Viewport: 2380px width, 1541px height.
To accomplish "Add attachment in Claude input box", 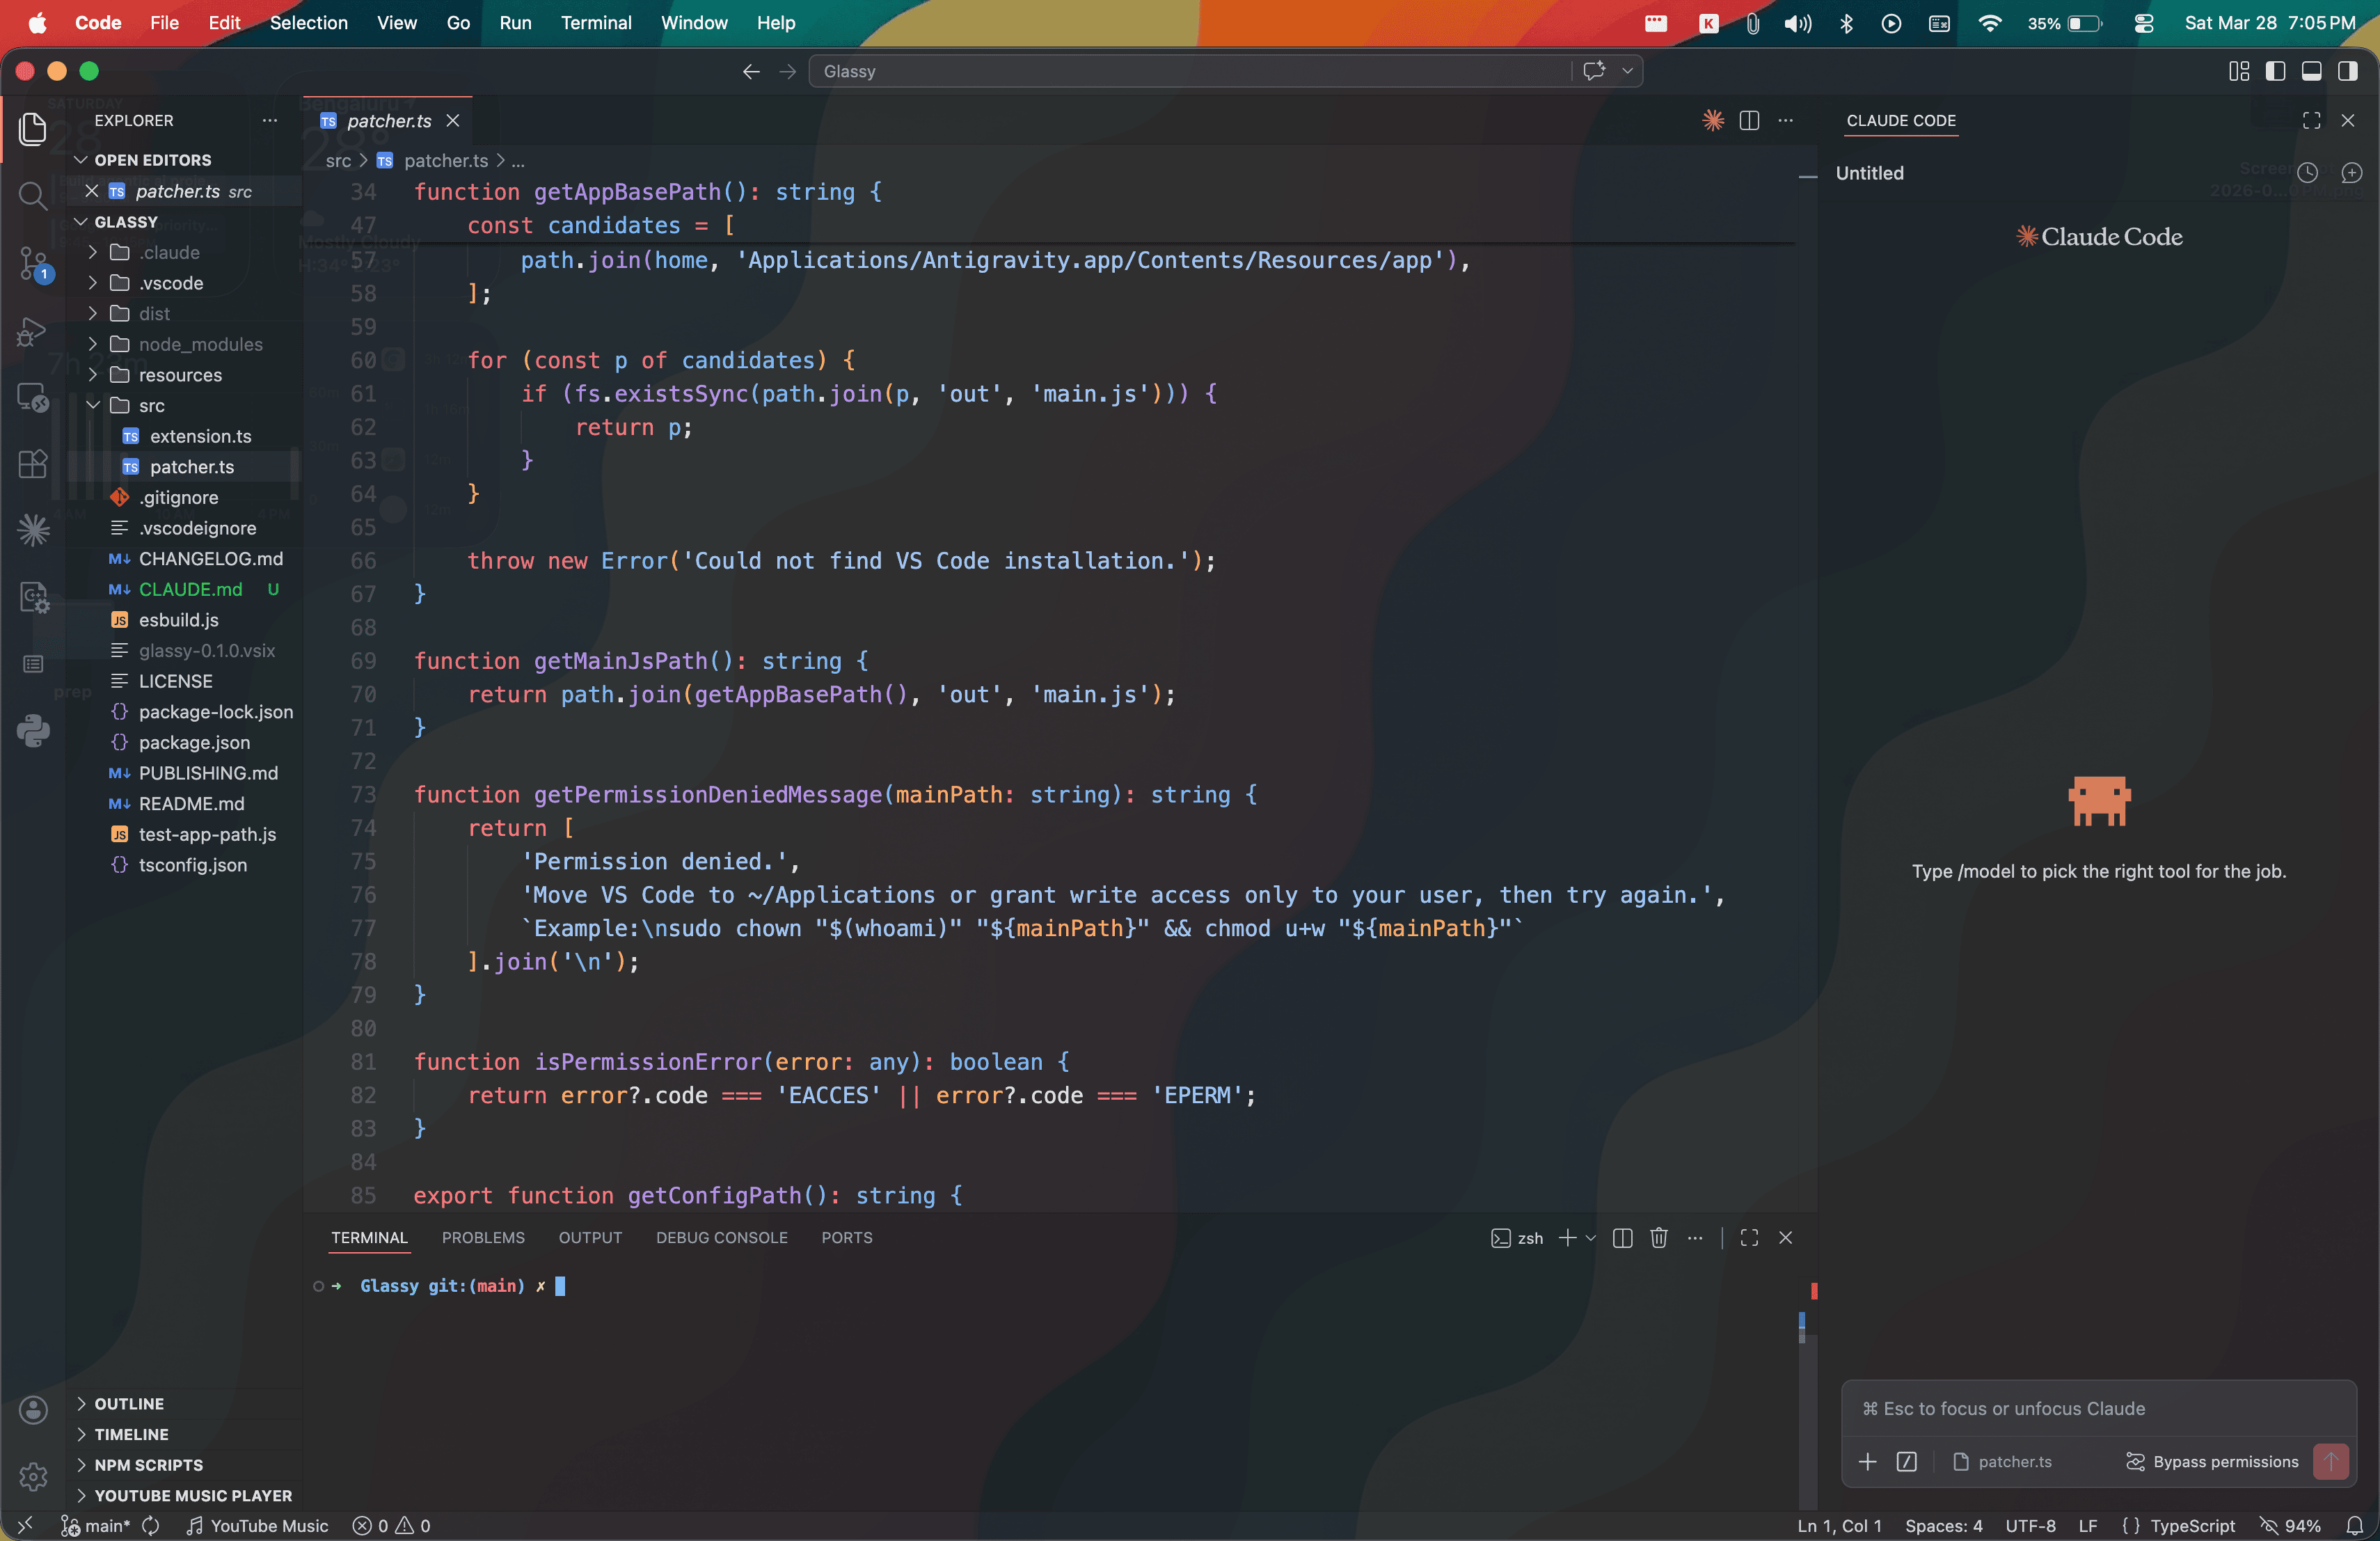I will coord(1867,1462).
